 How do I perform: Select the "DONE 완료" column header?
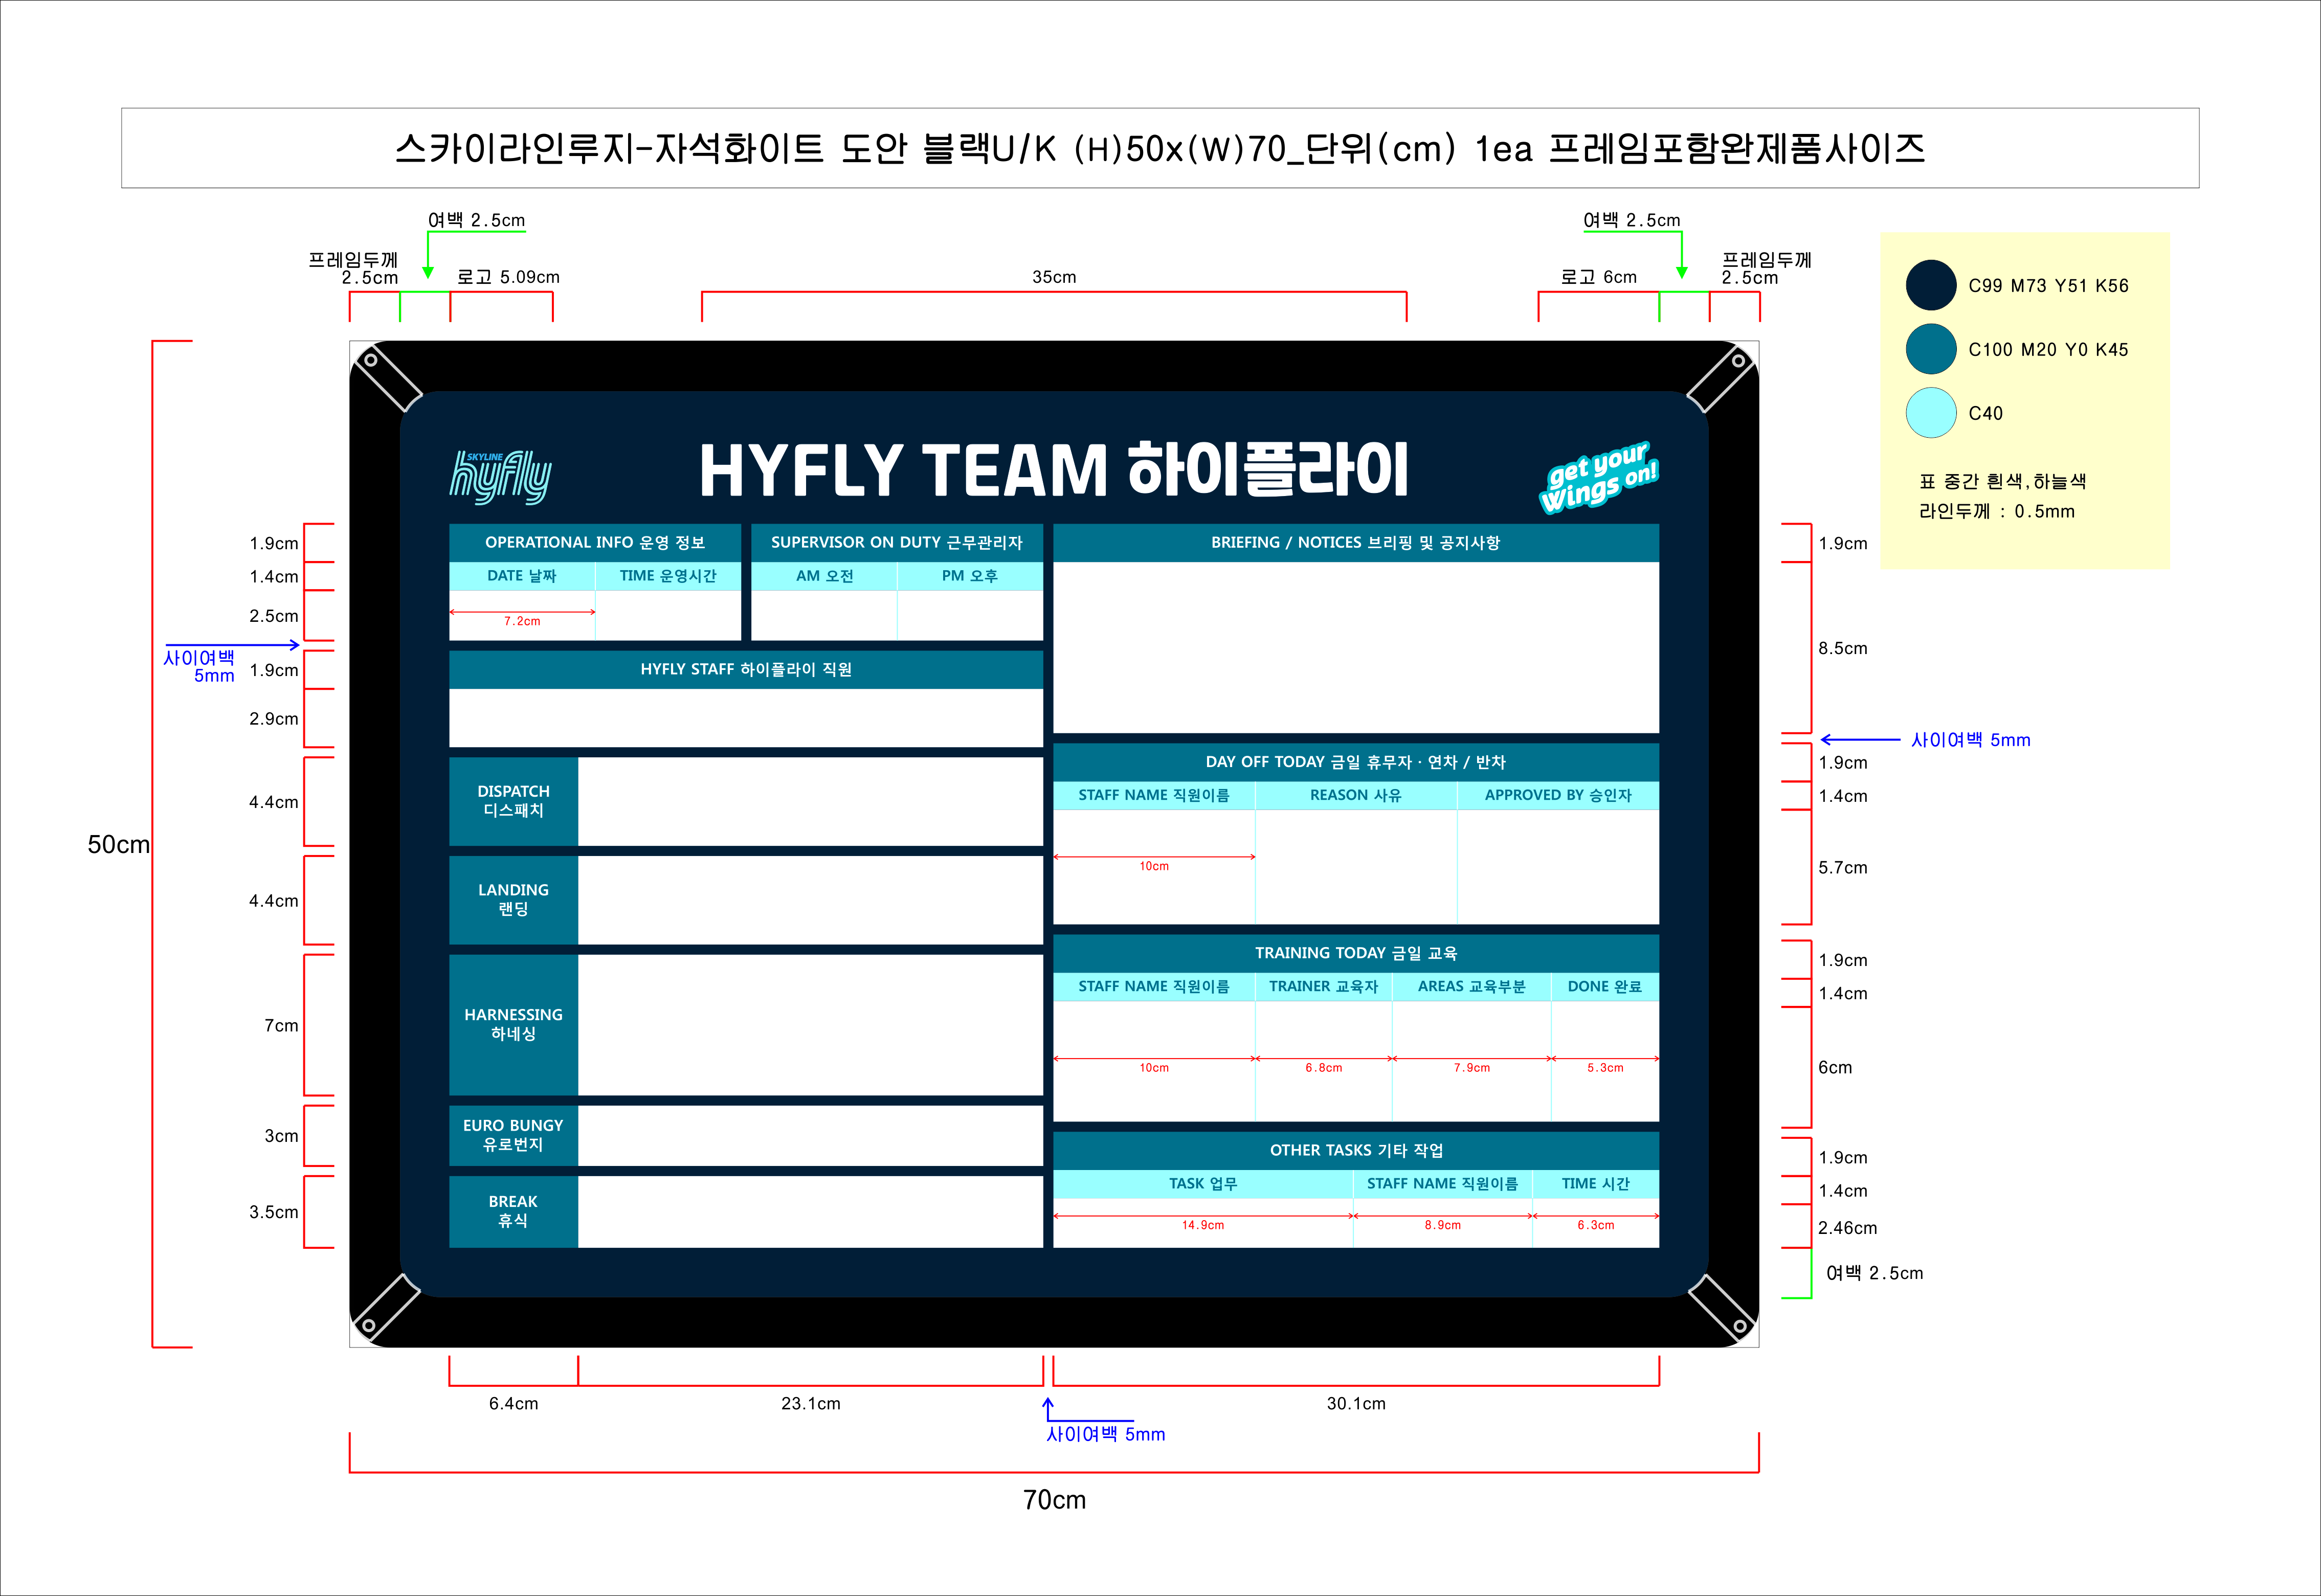coord(1605,986)
